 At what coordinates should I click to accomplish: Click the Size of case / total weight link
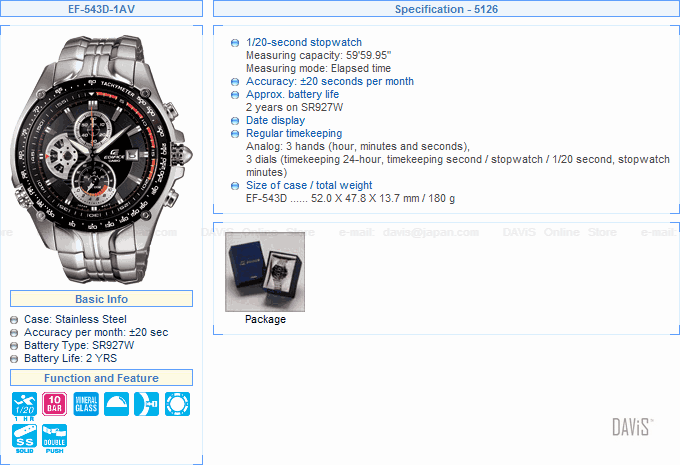309,185
